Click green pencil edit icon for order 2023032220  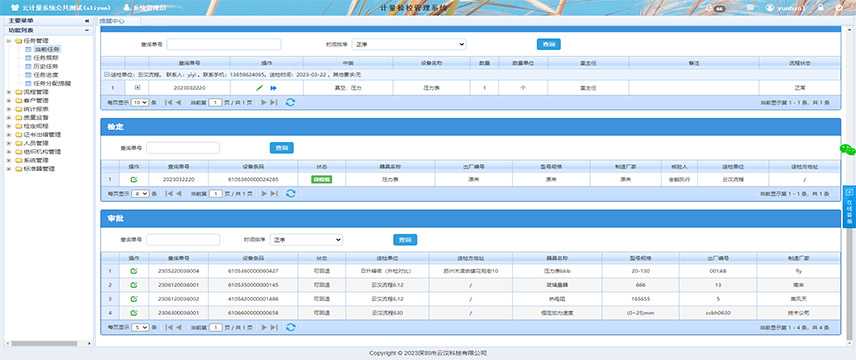(x=259, y=87)
